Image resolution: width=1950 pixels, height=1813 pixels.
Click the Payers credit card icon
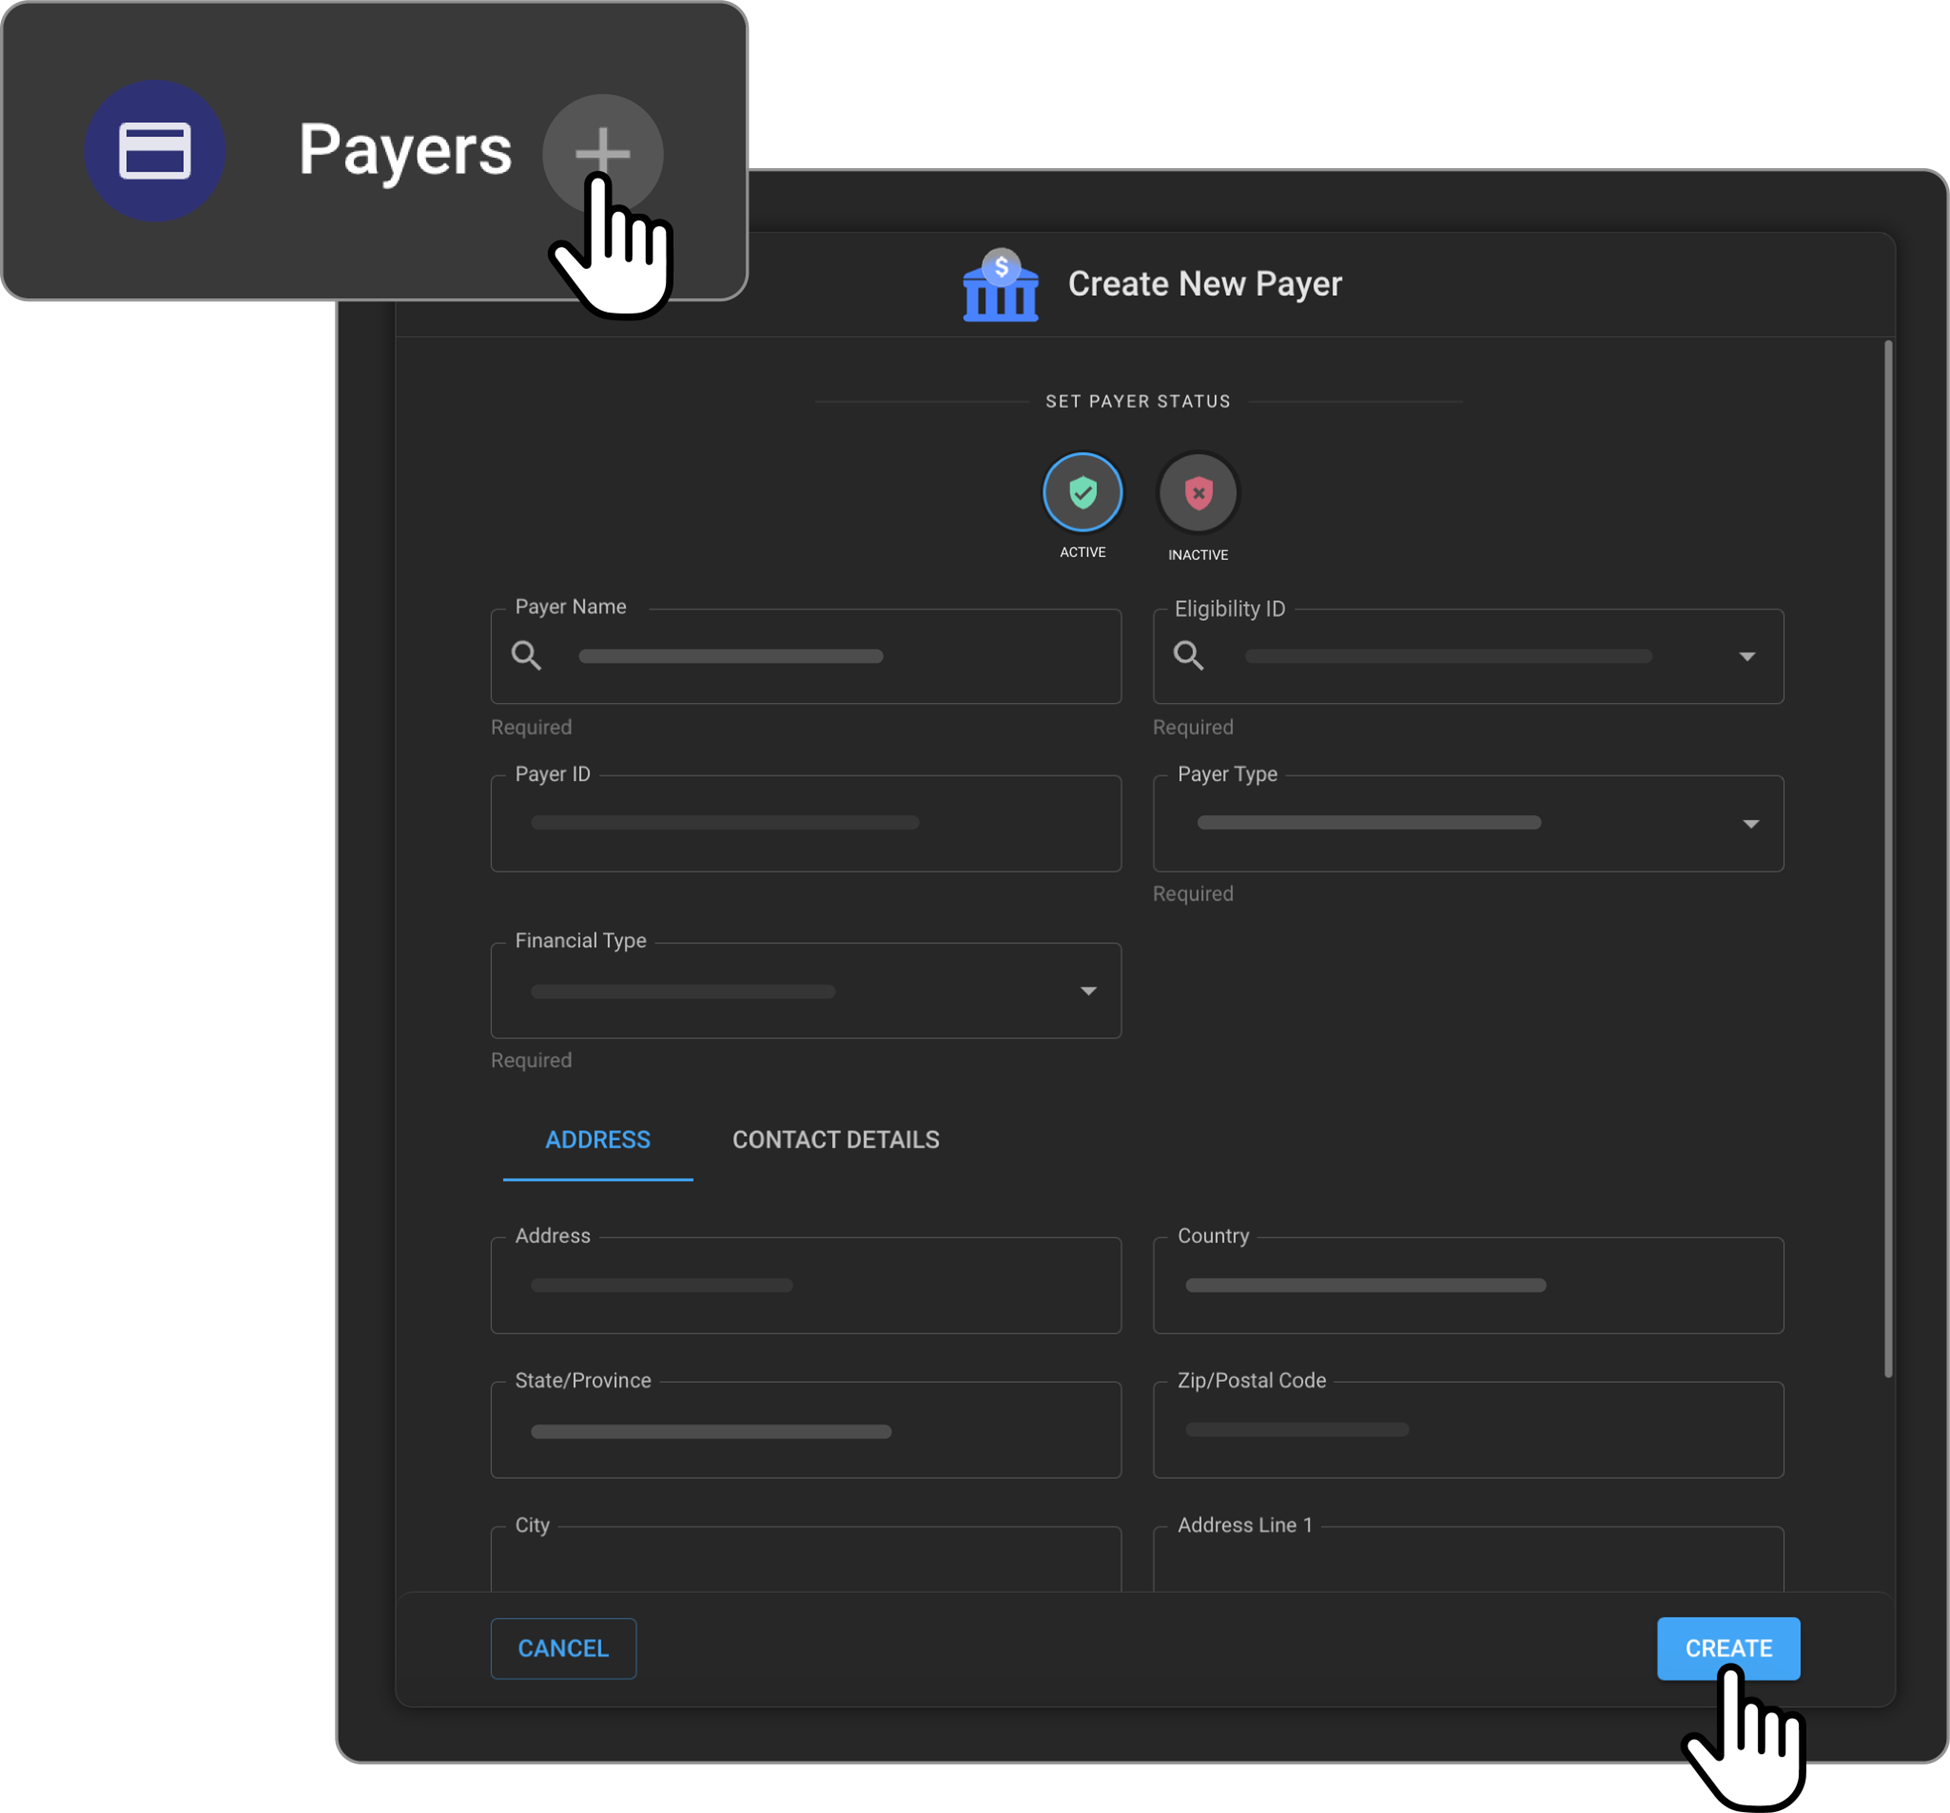point(155,151)
